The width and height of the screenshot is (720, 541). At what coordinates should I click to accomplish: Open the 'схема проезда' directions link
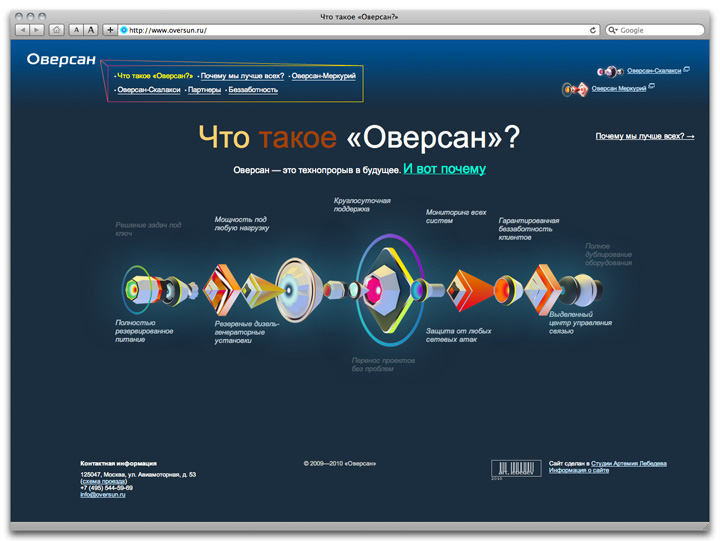coord(103,481)
